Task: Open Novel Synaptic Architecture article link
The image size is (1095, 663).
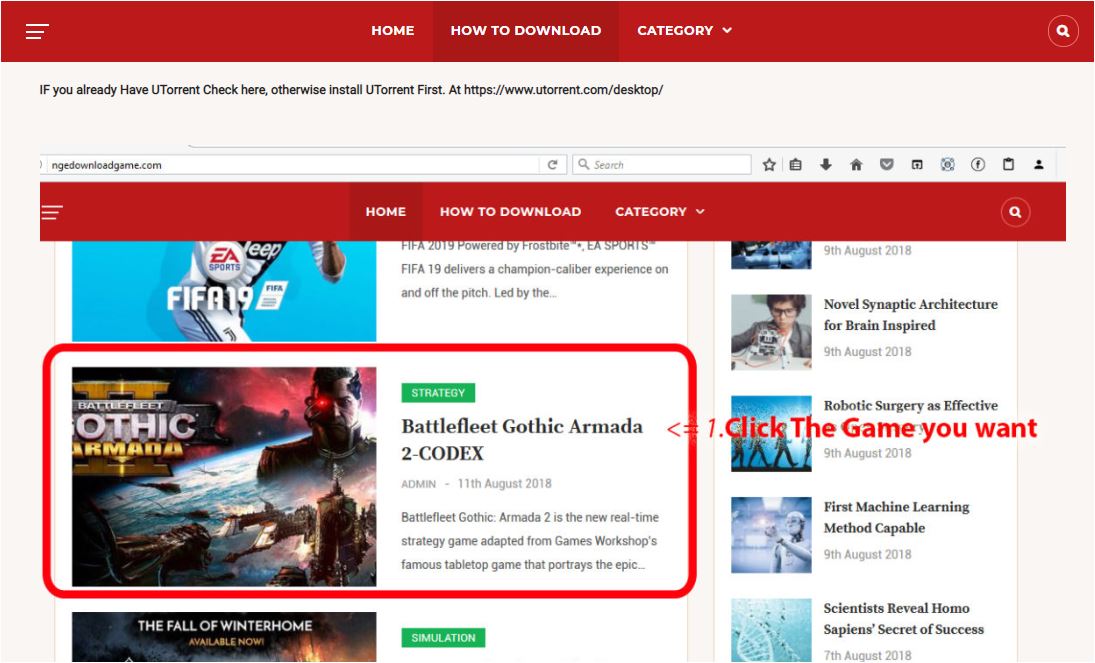Action: tap(910, 314)
